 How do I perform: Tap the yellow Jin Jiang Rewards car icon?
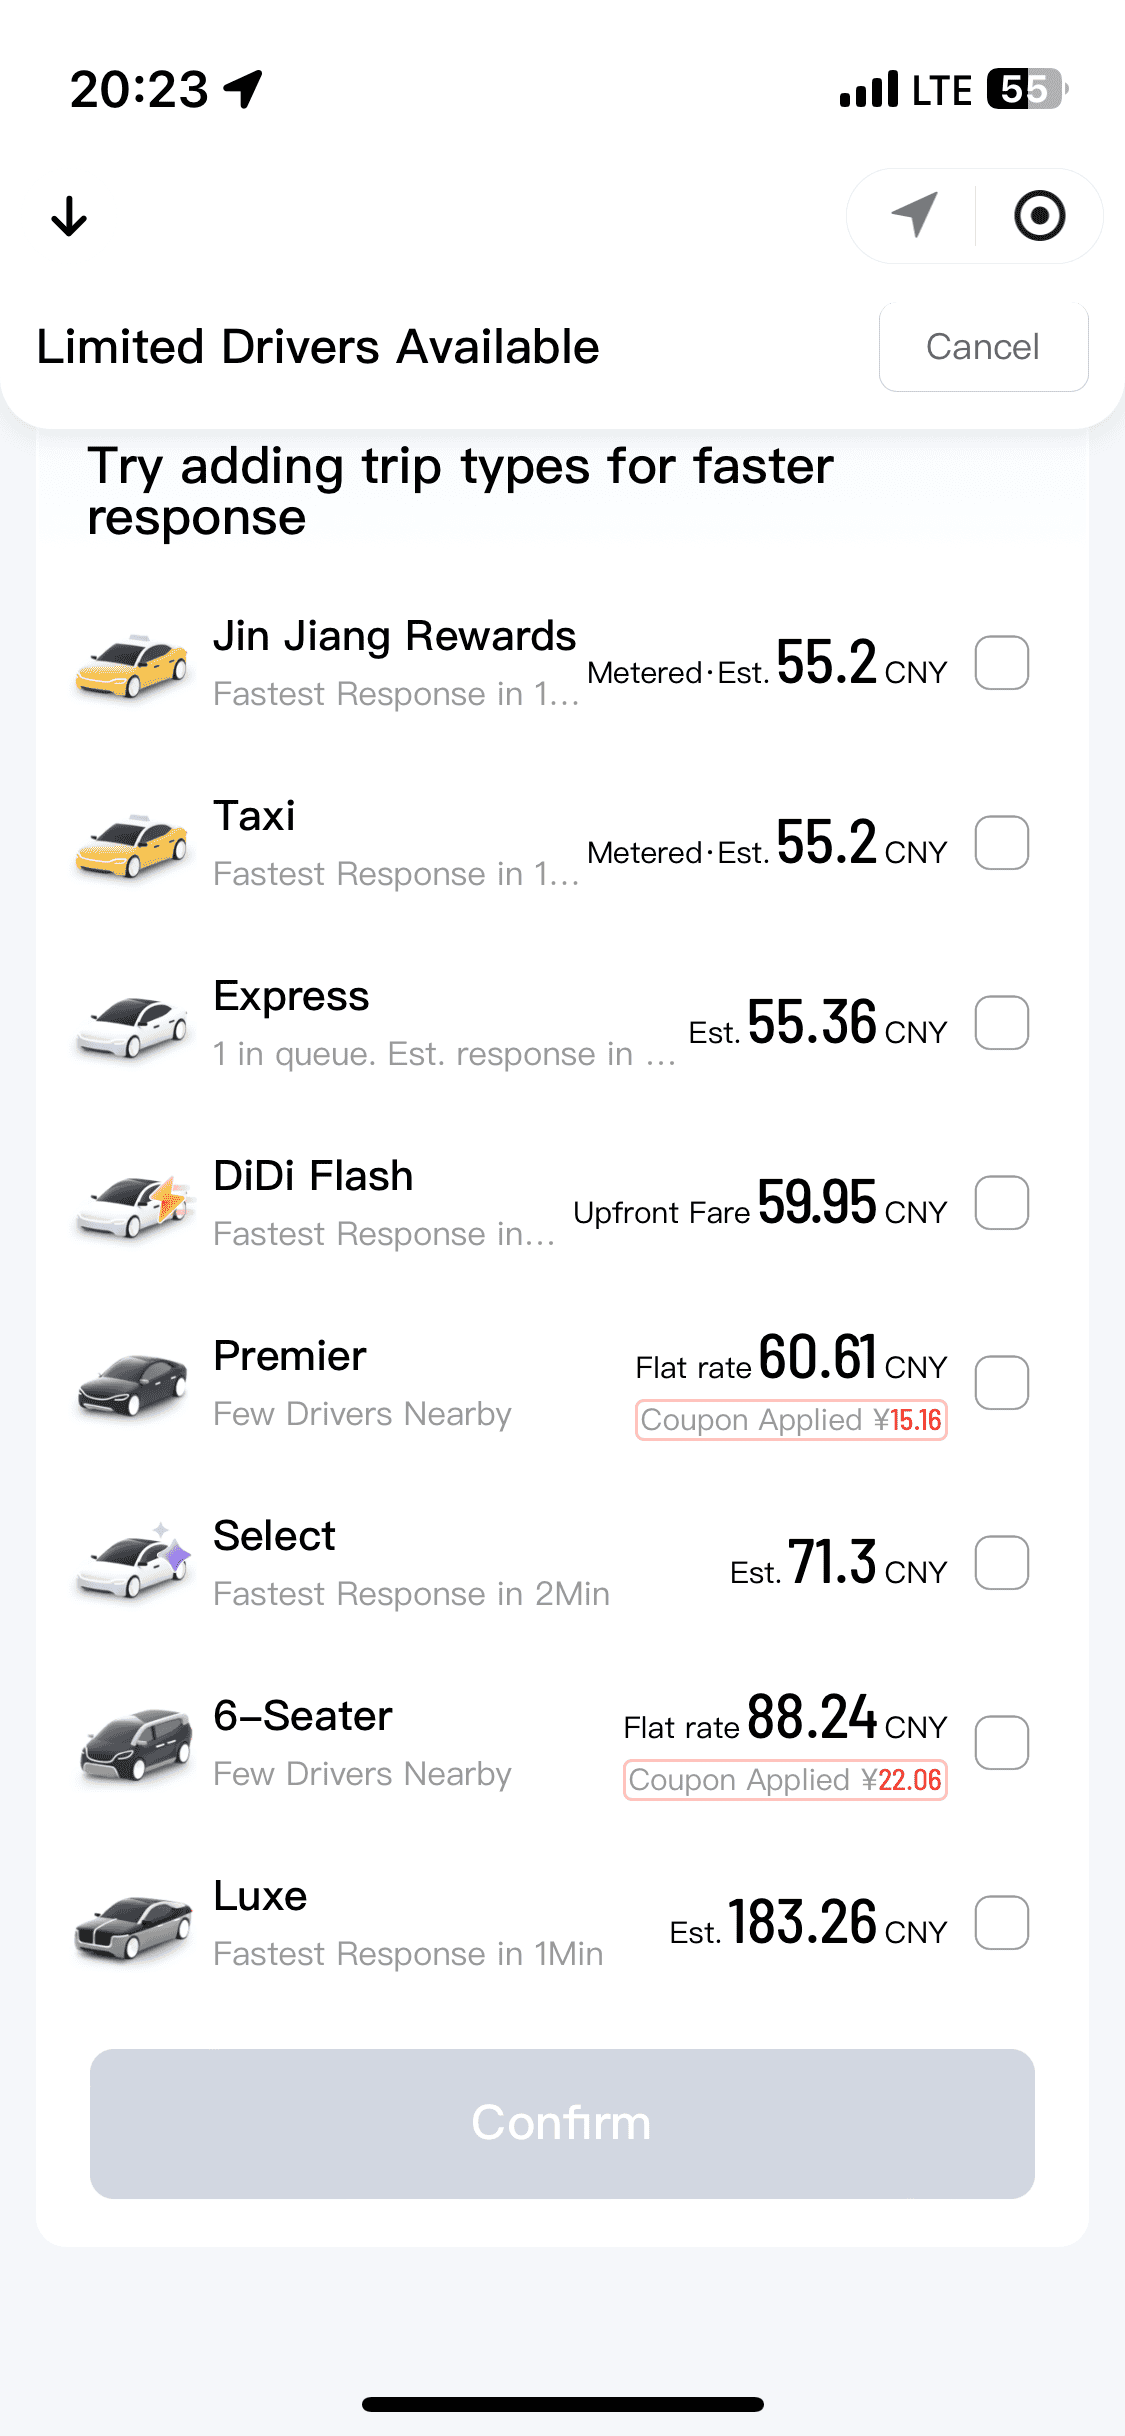132,664
